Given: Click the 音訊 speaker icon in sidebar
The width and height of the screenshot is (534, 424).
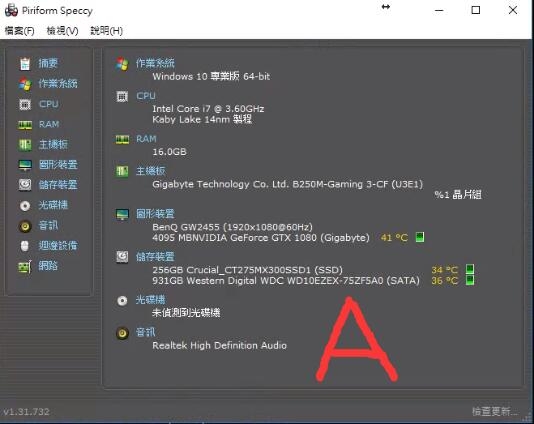Looking at the screenshot, I should point(25,226).
